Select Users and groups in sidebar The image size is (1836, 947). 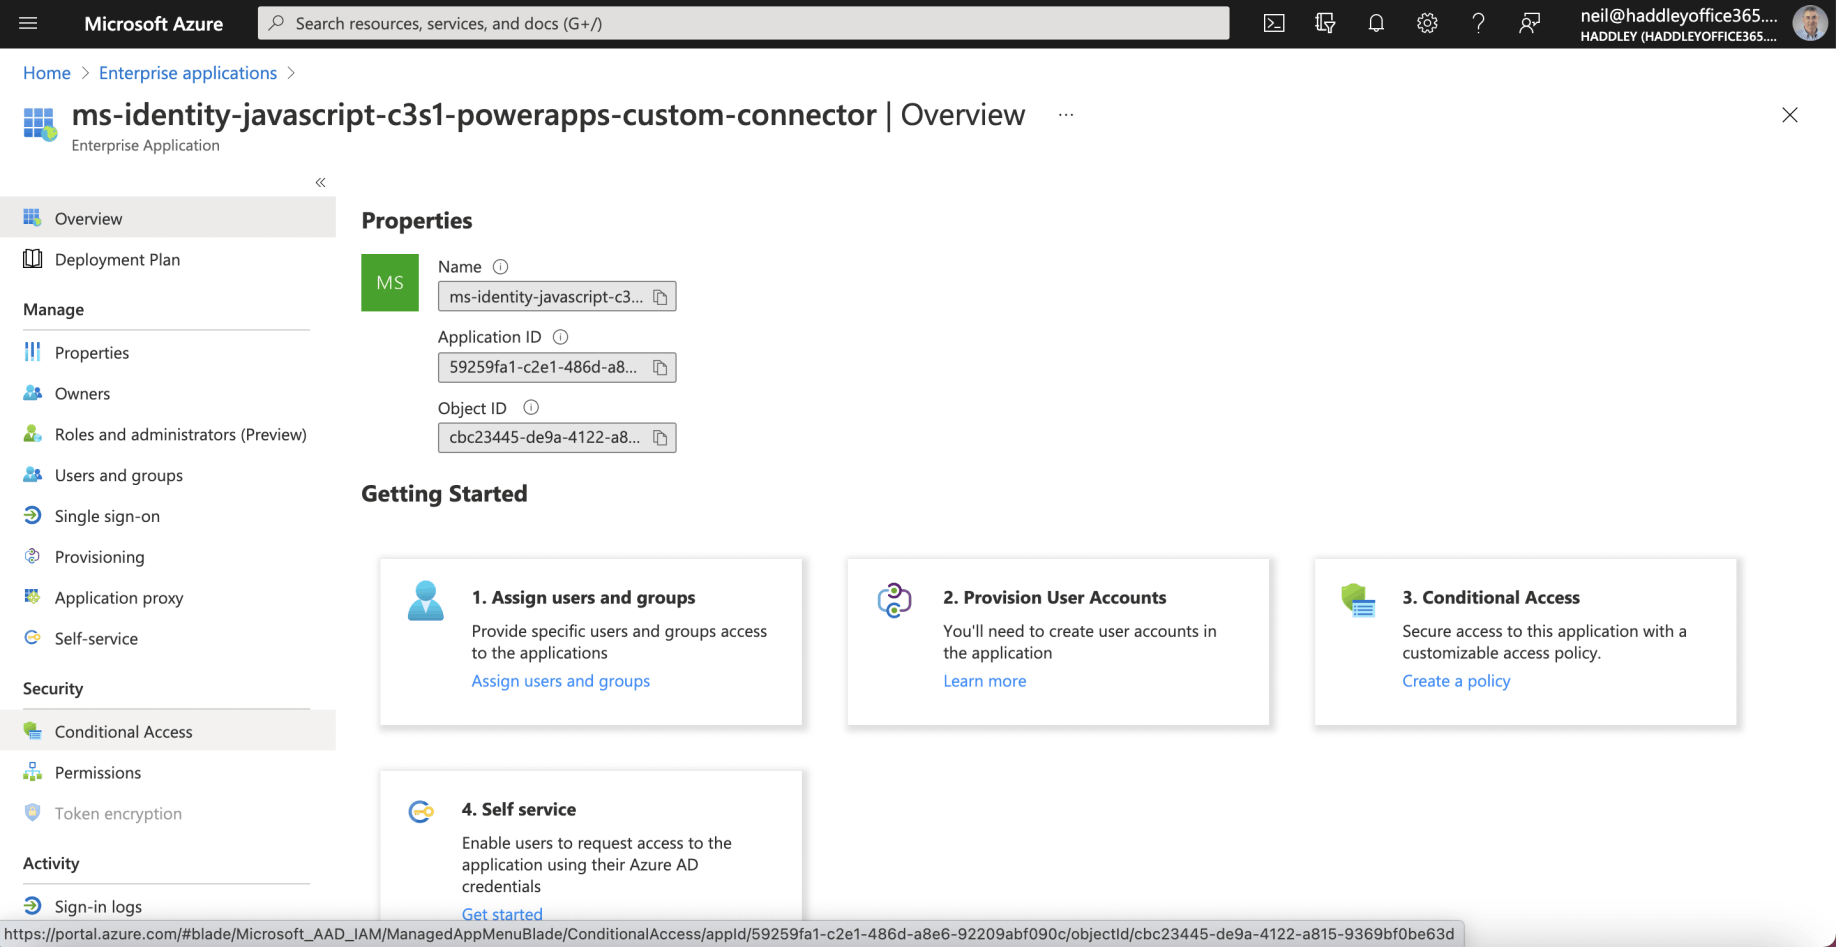[118, 475]
